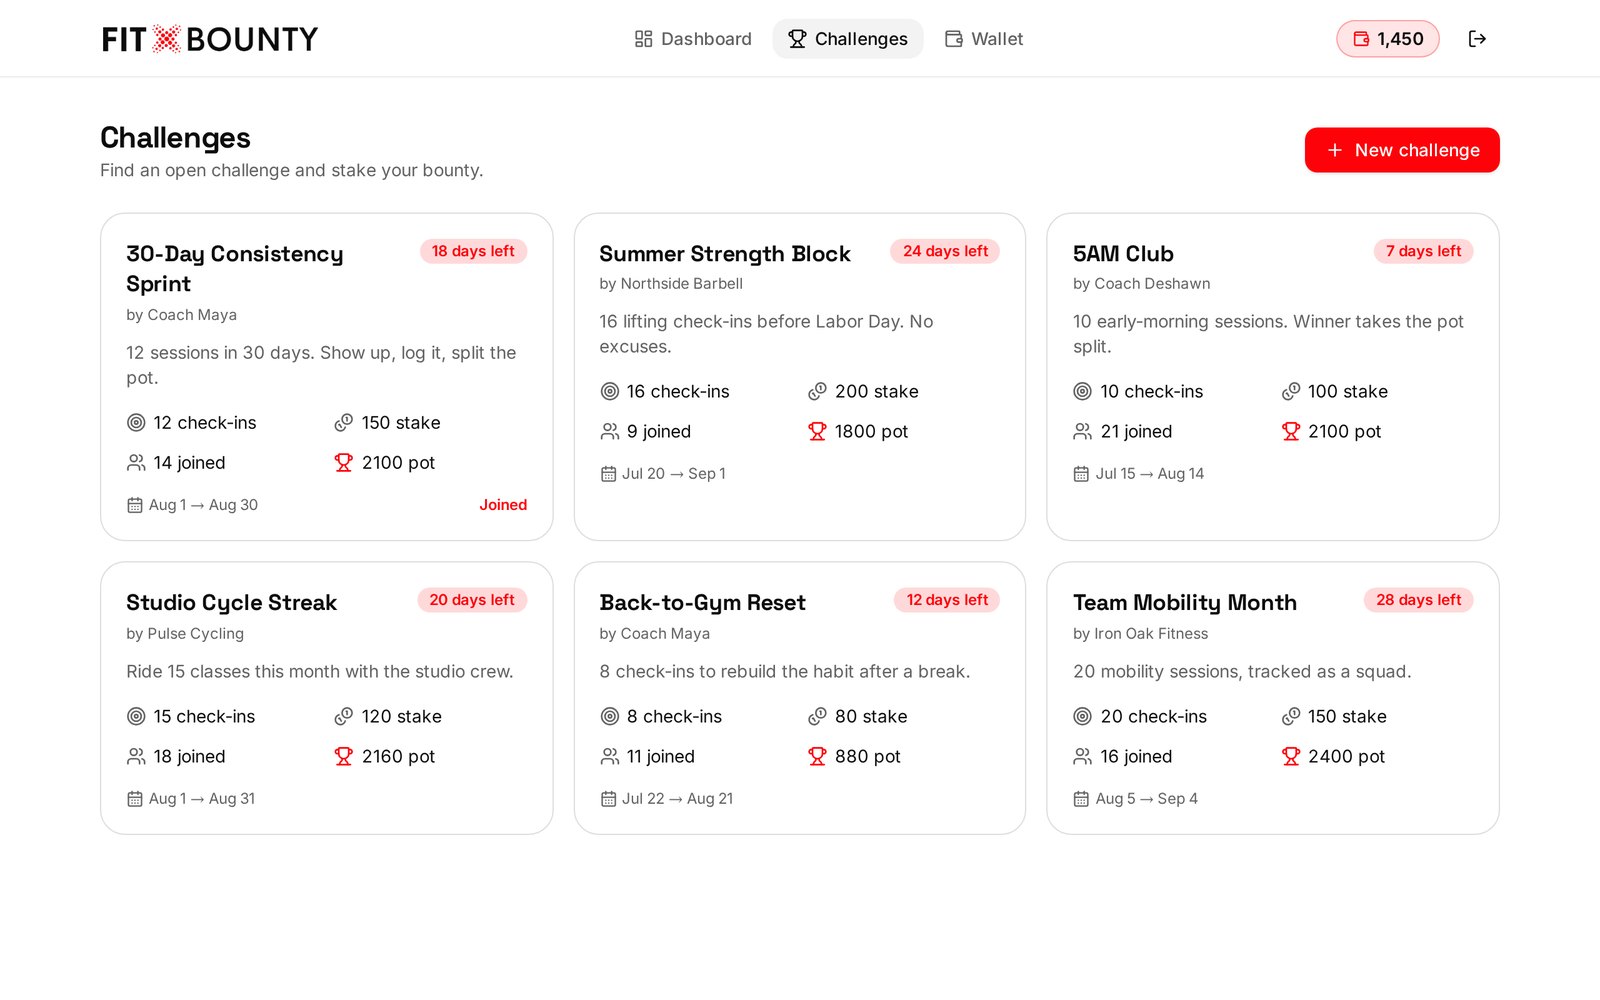Image resolution: width=1600 pixels, height=1000 pixels.
Task: Create a New challenge
Action: 1402,150
